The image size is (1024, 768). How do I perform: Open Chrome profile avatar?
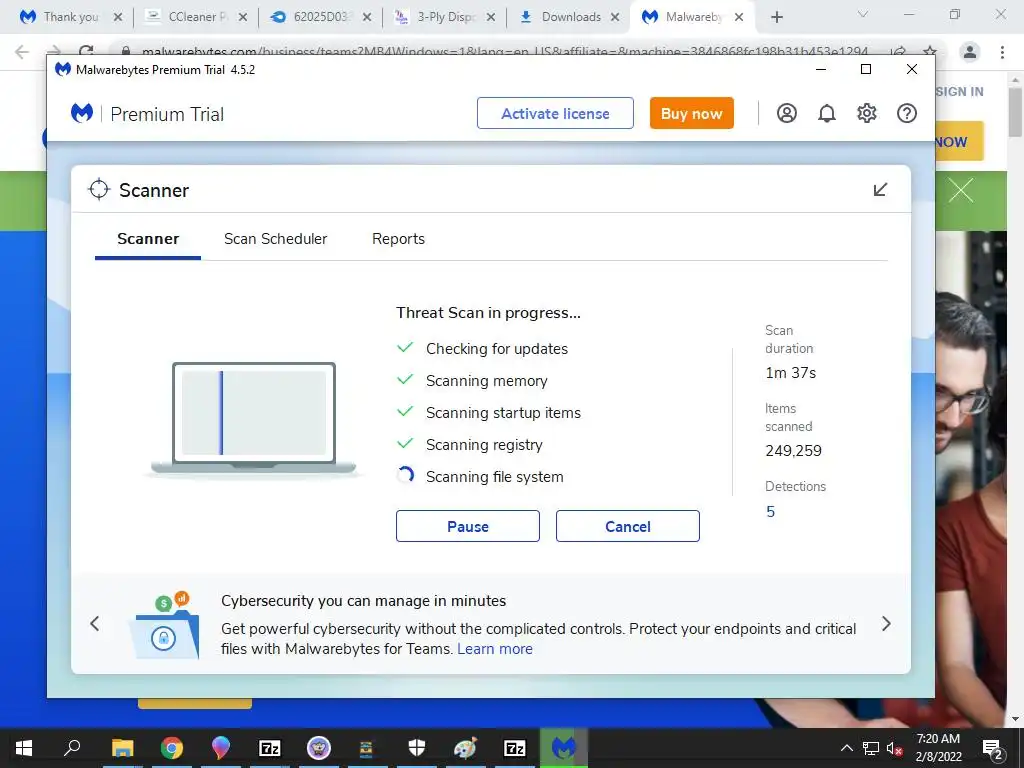coord(970,52)
